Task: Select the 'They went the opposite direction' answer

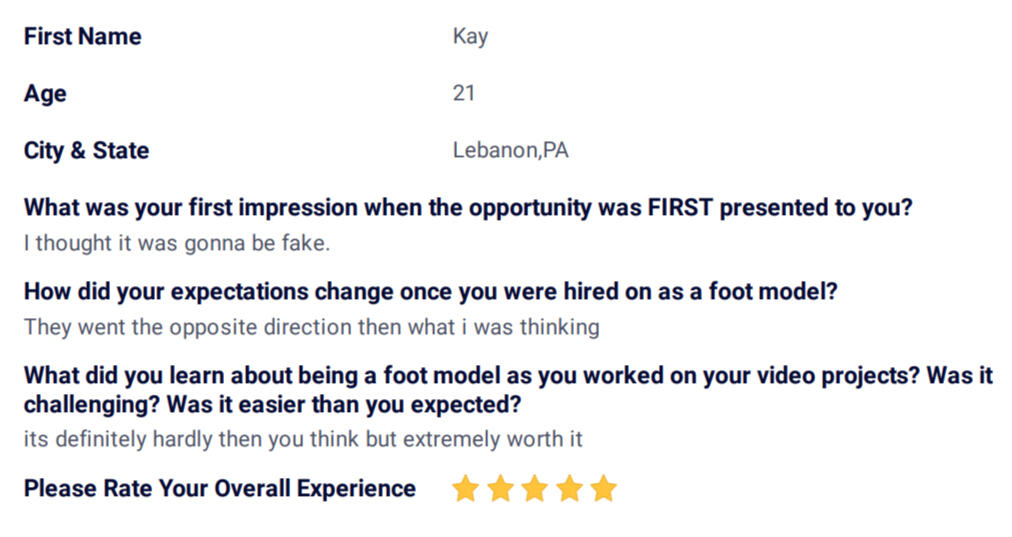Action: pos(312,327)
